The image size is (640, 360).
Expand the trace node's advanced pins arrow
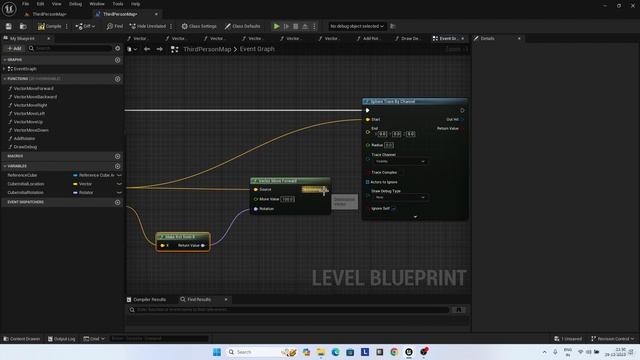click(415, 217)
